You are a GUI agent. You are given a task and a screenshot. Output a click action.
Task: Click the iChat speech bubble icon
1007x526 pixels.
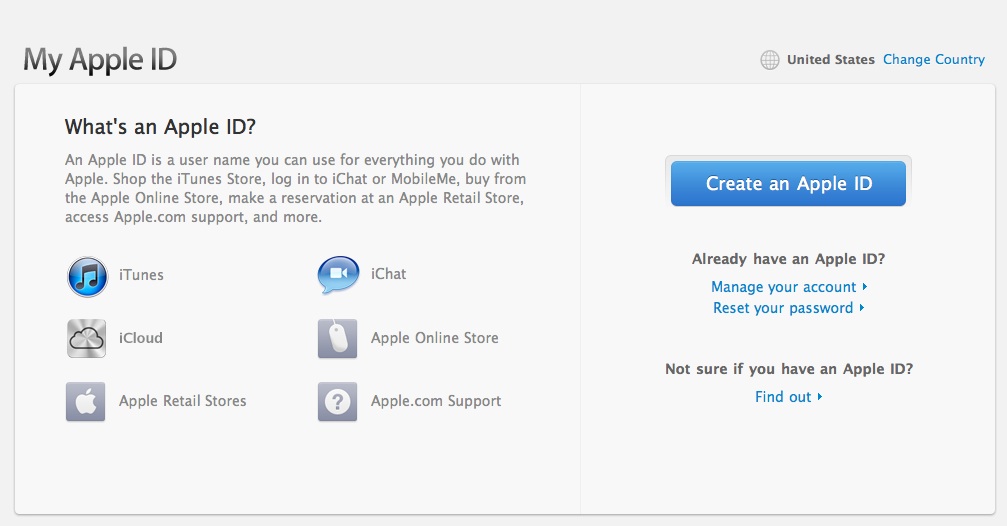(338, 275)
